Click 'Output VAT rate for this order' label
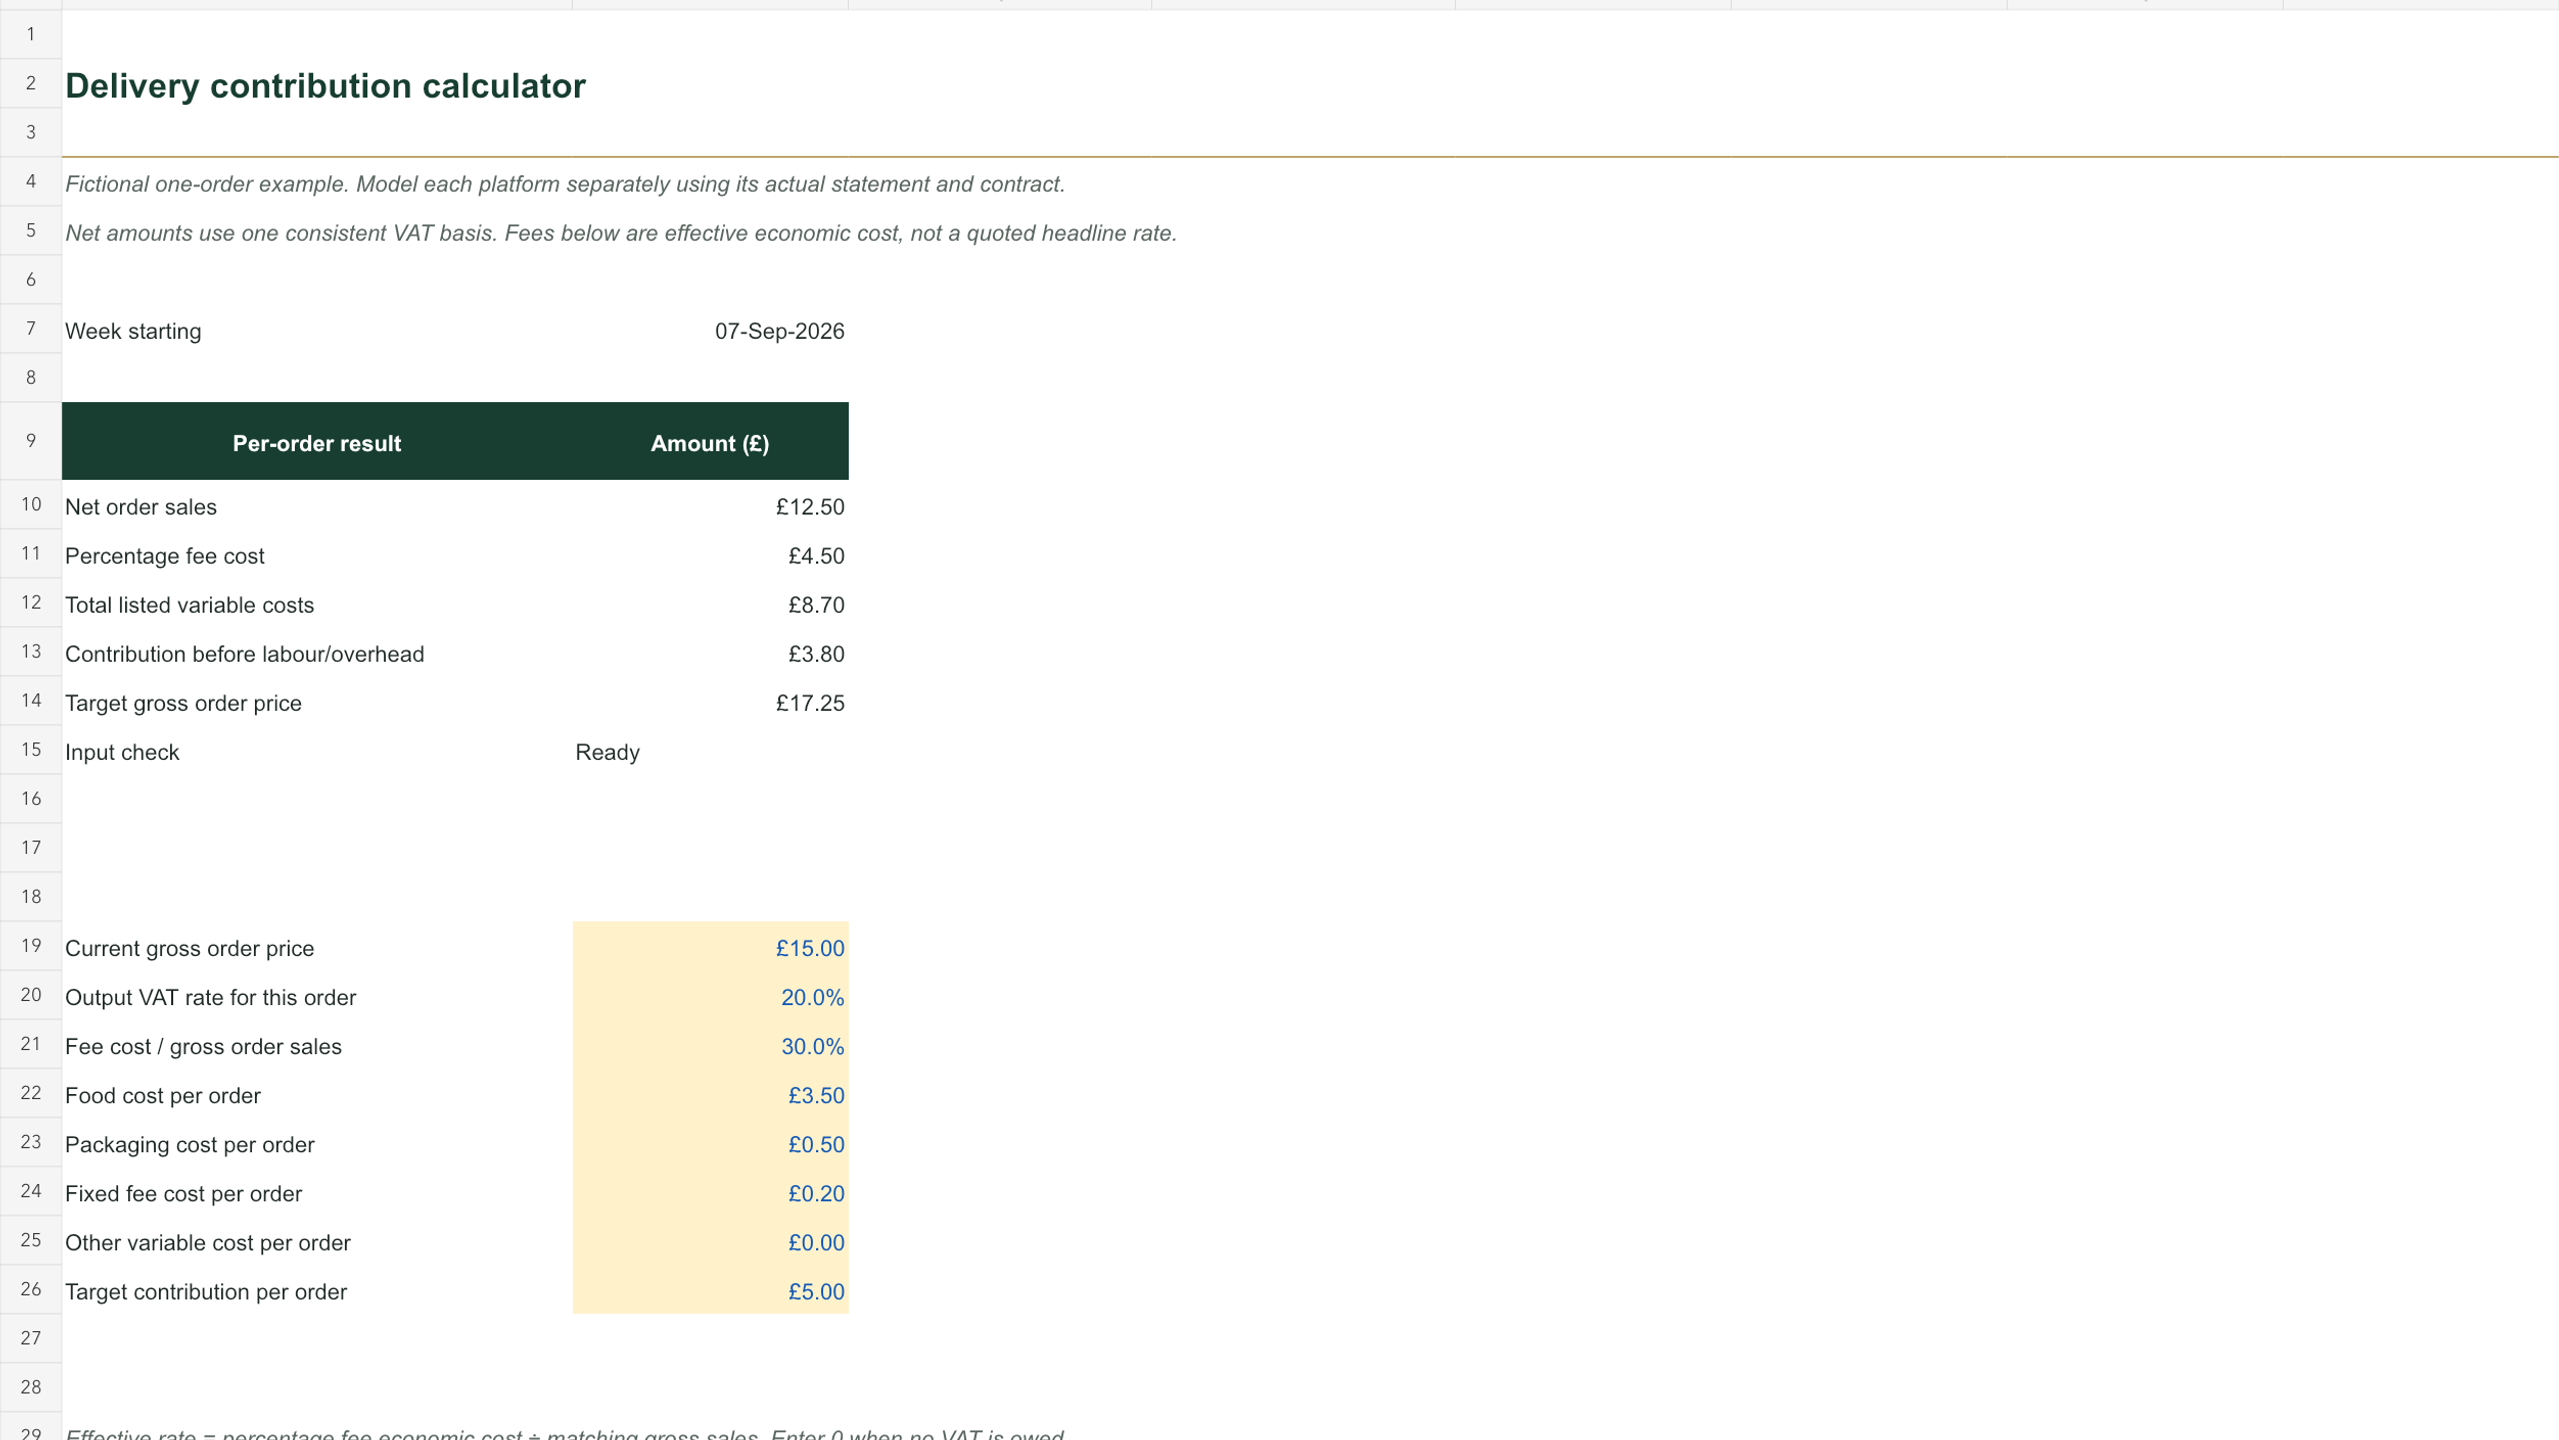This screenshot has width=2559, height=1440. (x=210, y=997)
